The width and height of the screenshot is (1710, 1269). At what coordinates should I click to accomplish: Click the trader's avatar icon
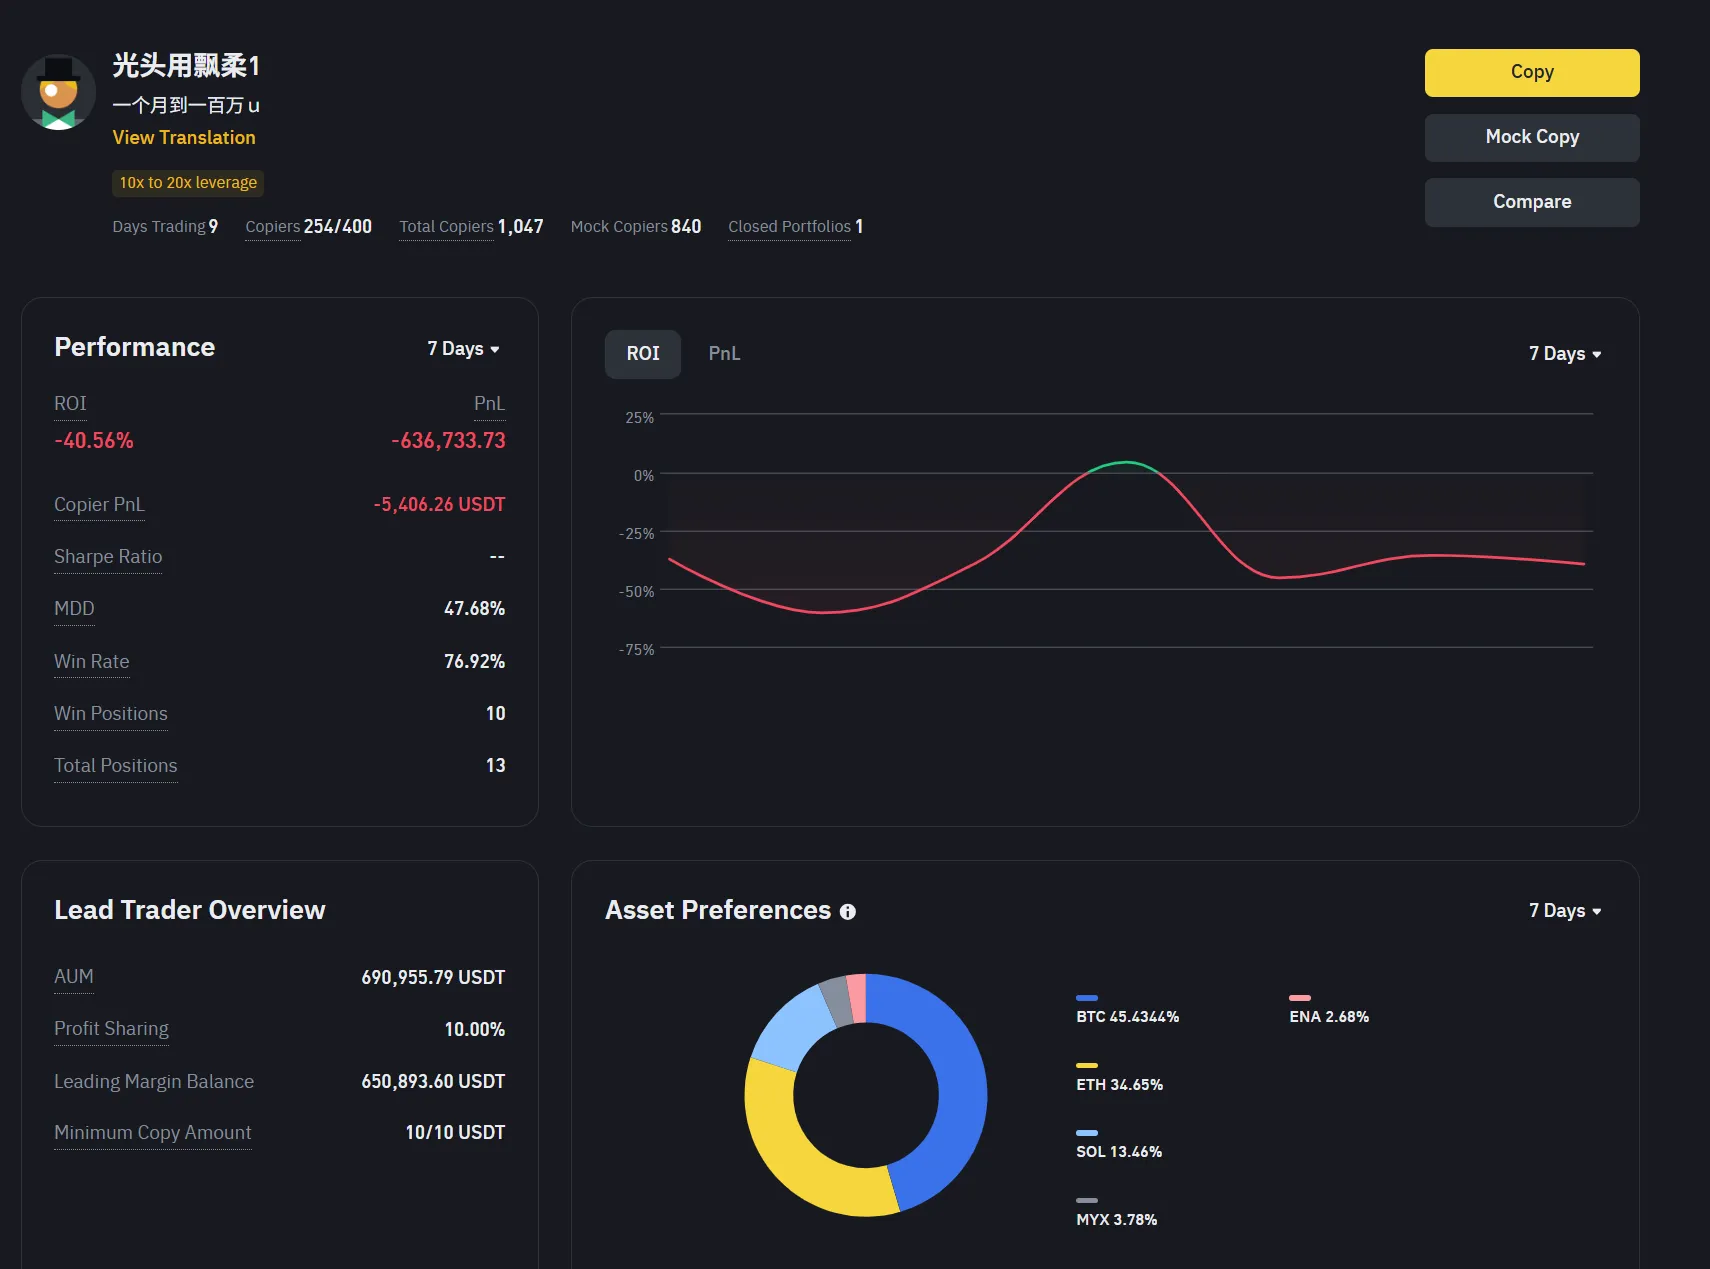pyautogui.click(x=58, y=93)
